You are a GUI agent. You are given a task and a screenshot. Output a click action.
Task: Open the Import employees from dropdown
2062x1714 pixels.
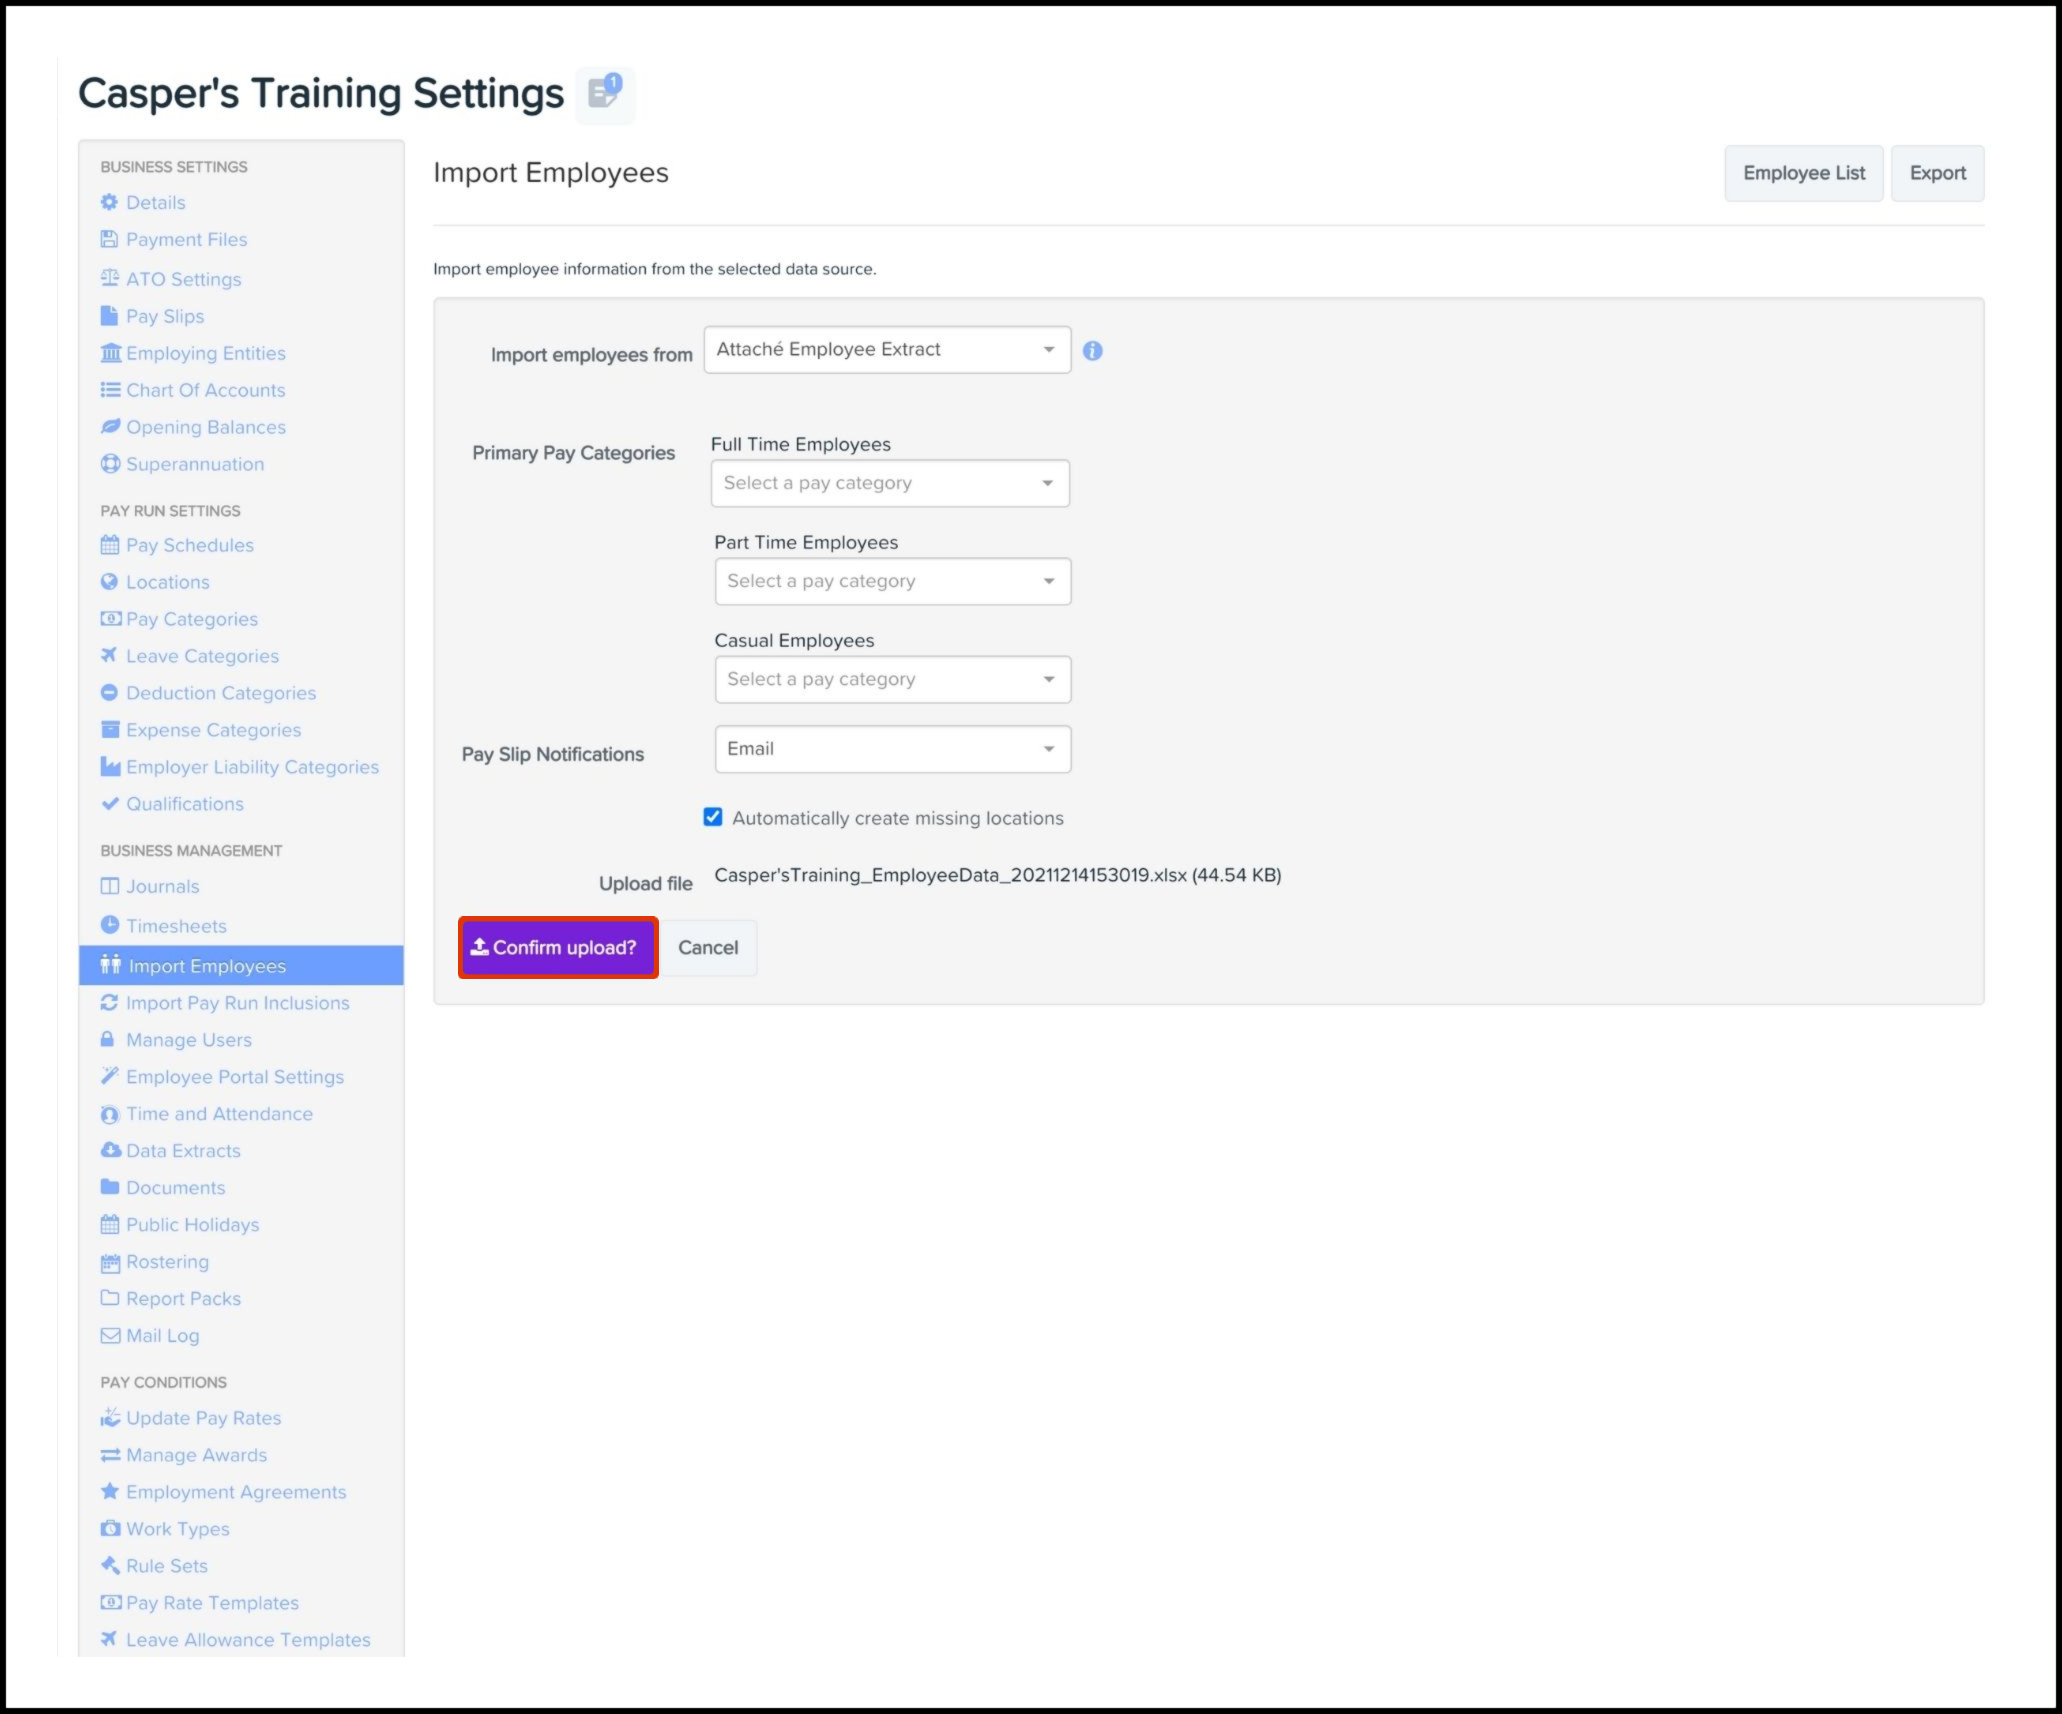(x=886, y=350)
